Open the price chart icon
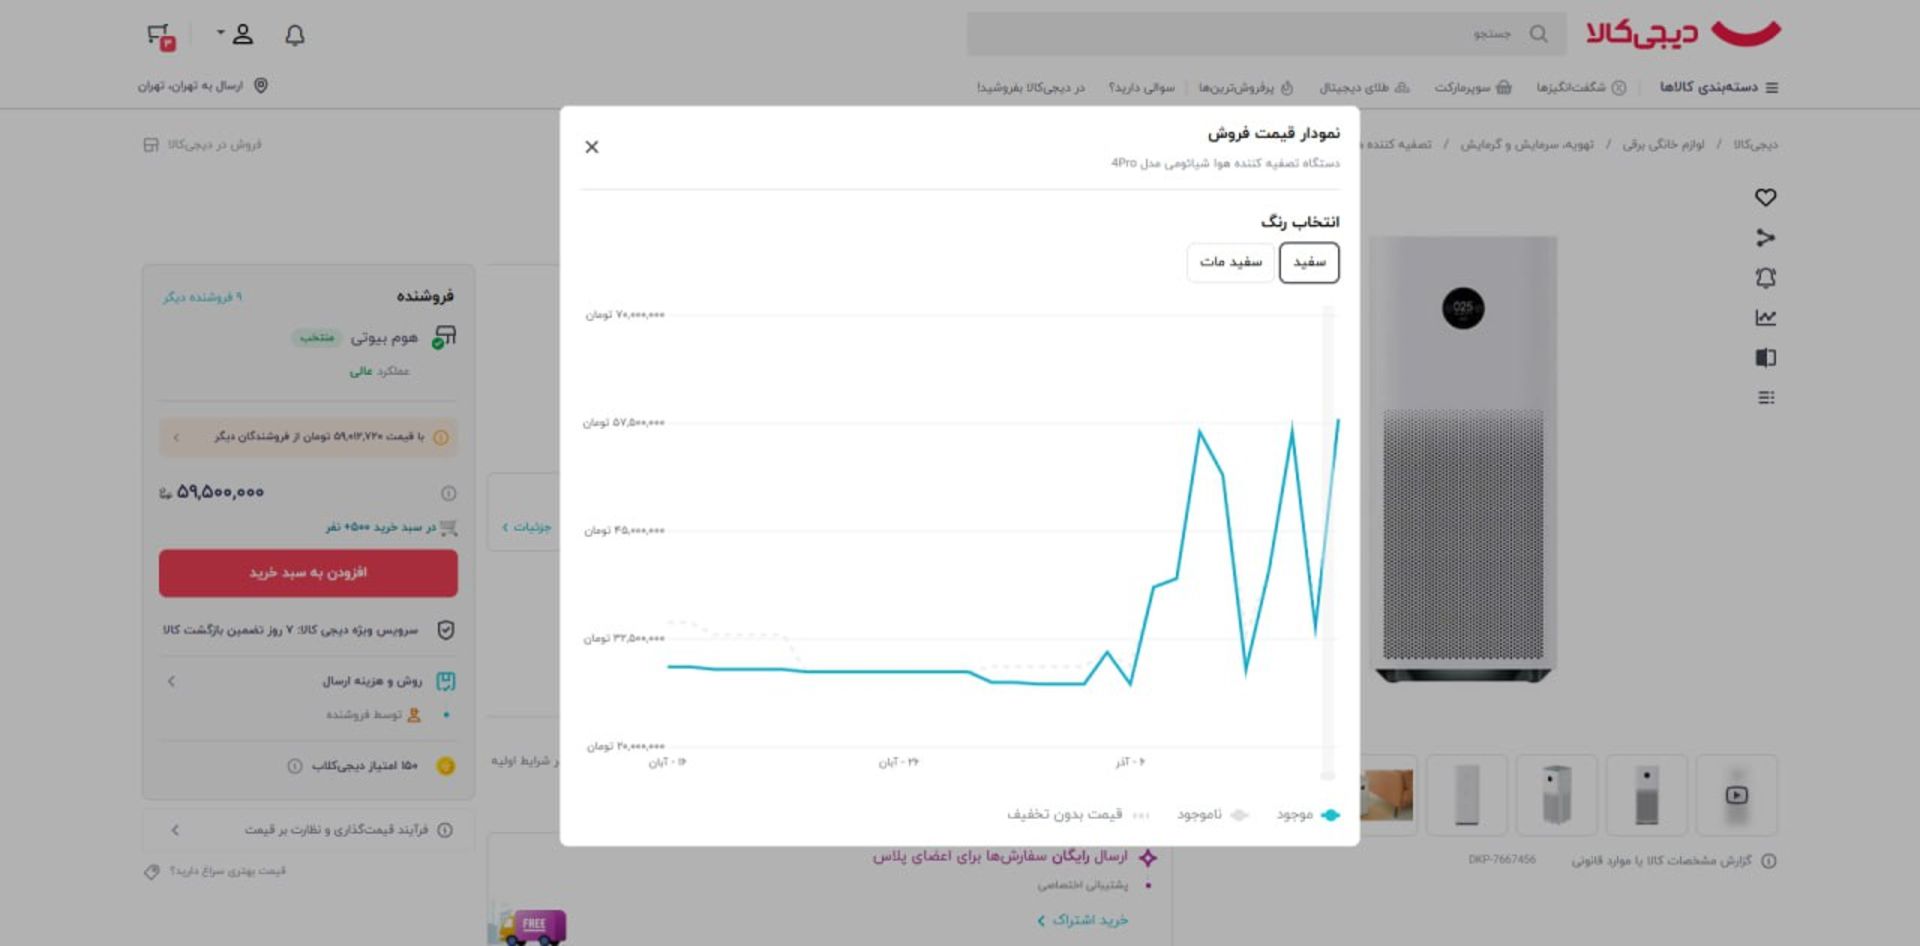 pyautogui.click(x=1766, y=318)
